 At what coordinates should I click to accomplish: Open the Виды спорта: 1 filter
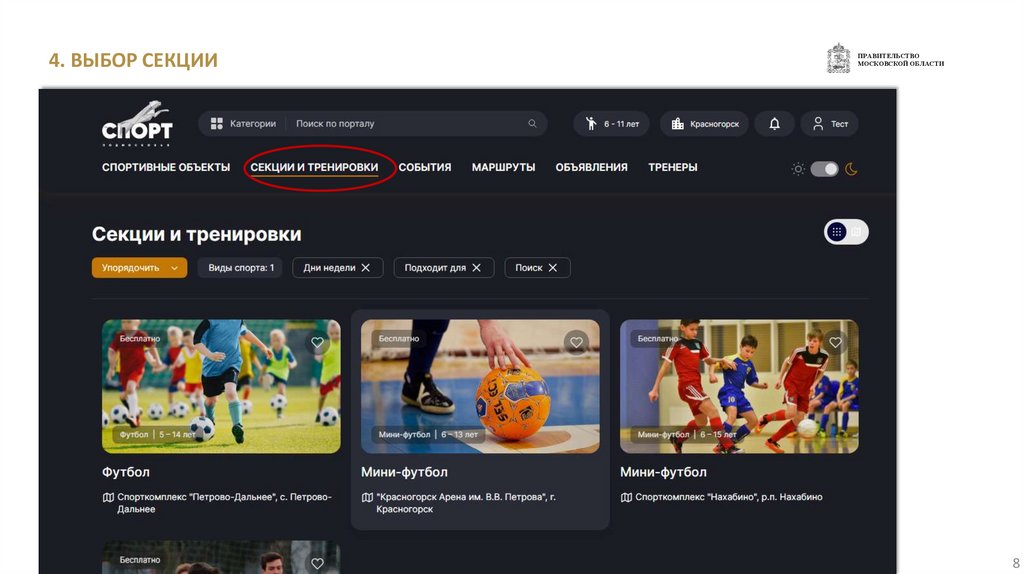click(x=241, y=268)
